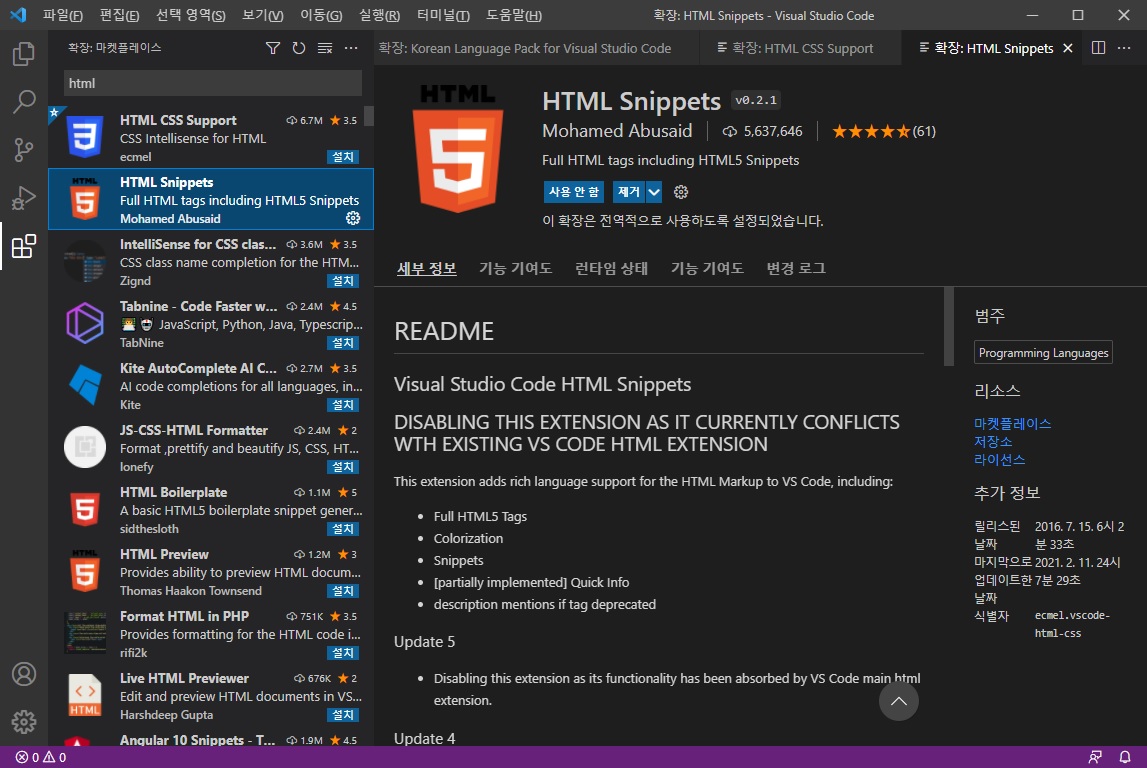
Task: Click the VS Code logo icon
Action: tap(18, 15)
